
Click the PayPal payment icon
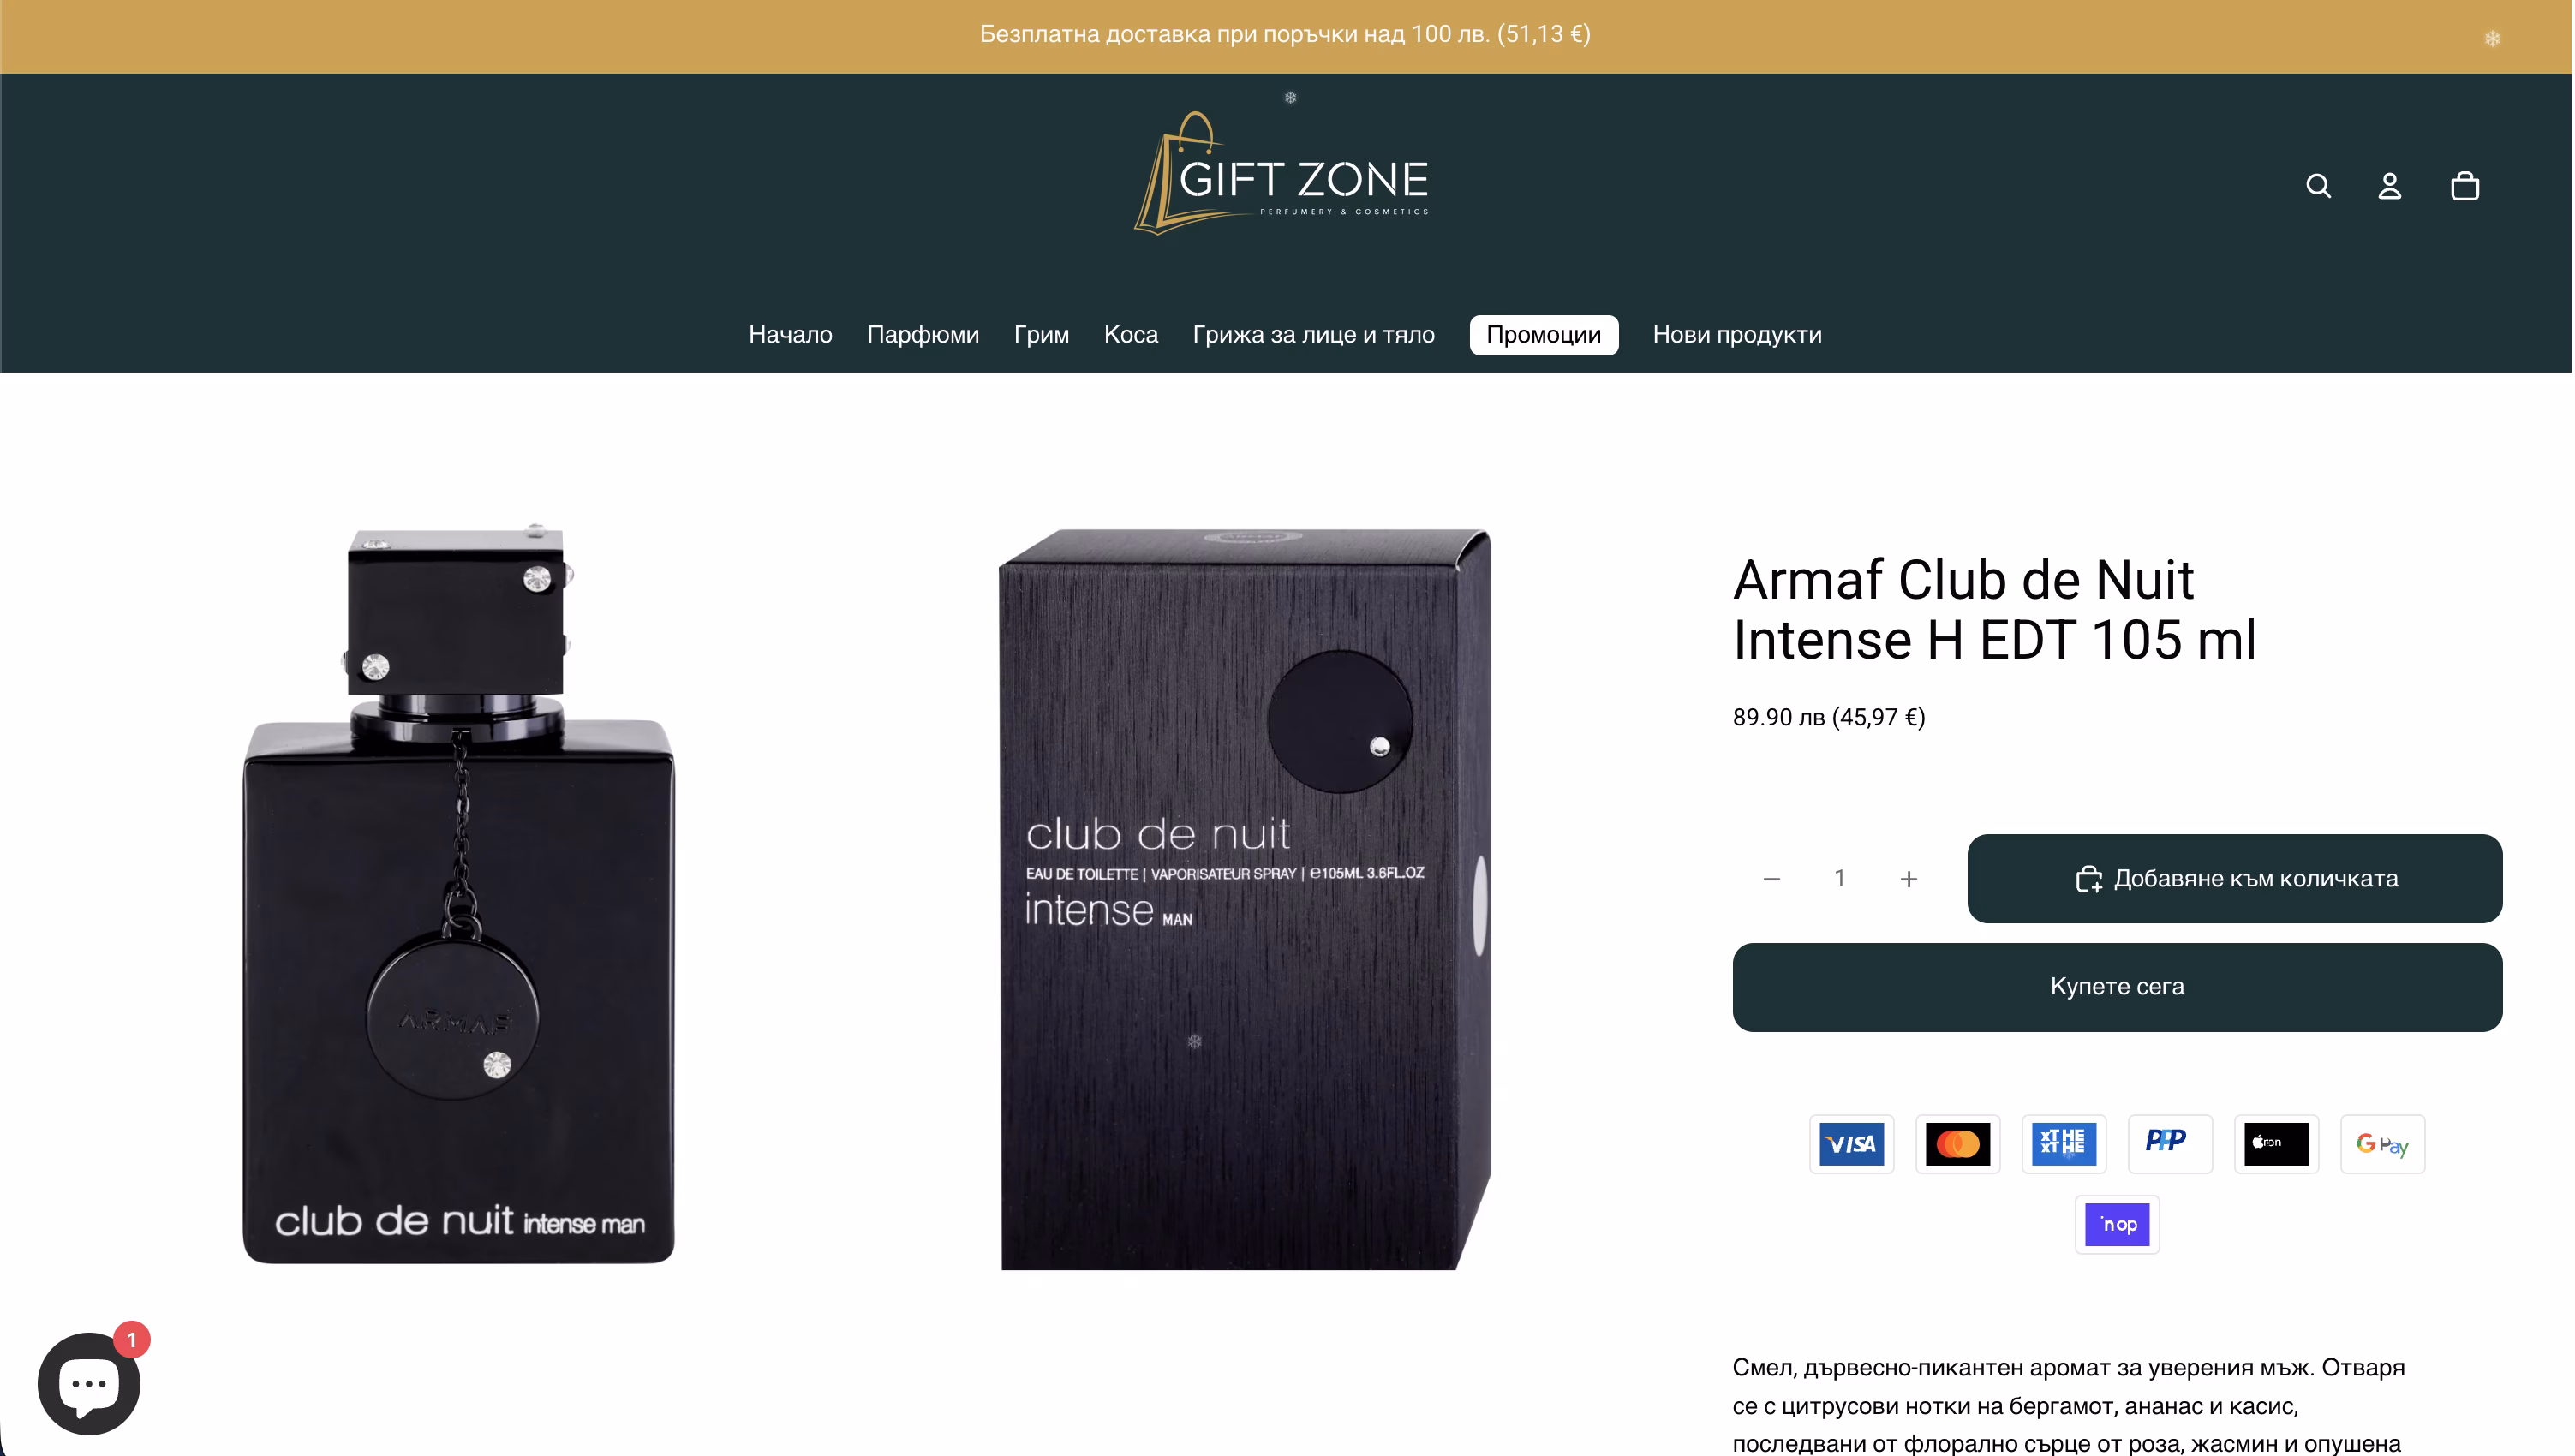pos(2172,1144)
